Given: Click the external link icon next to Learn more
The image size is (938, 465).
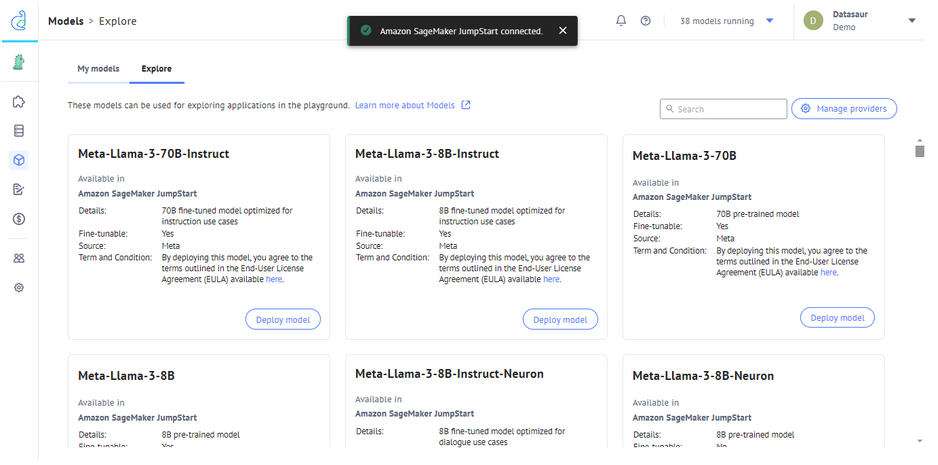Looking at the screenshot, I should (466, 105).
